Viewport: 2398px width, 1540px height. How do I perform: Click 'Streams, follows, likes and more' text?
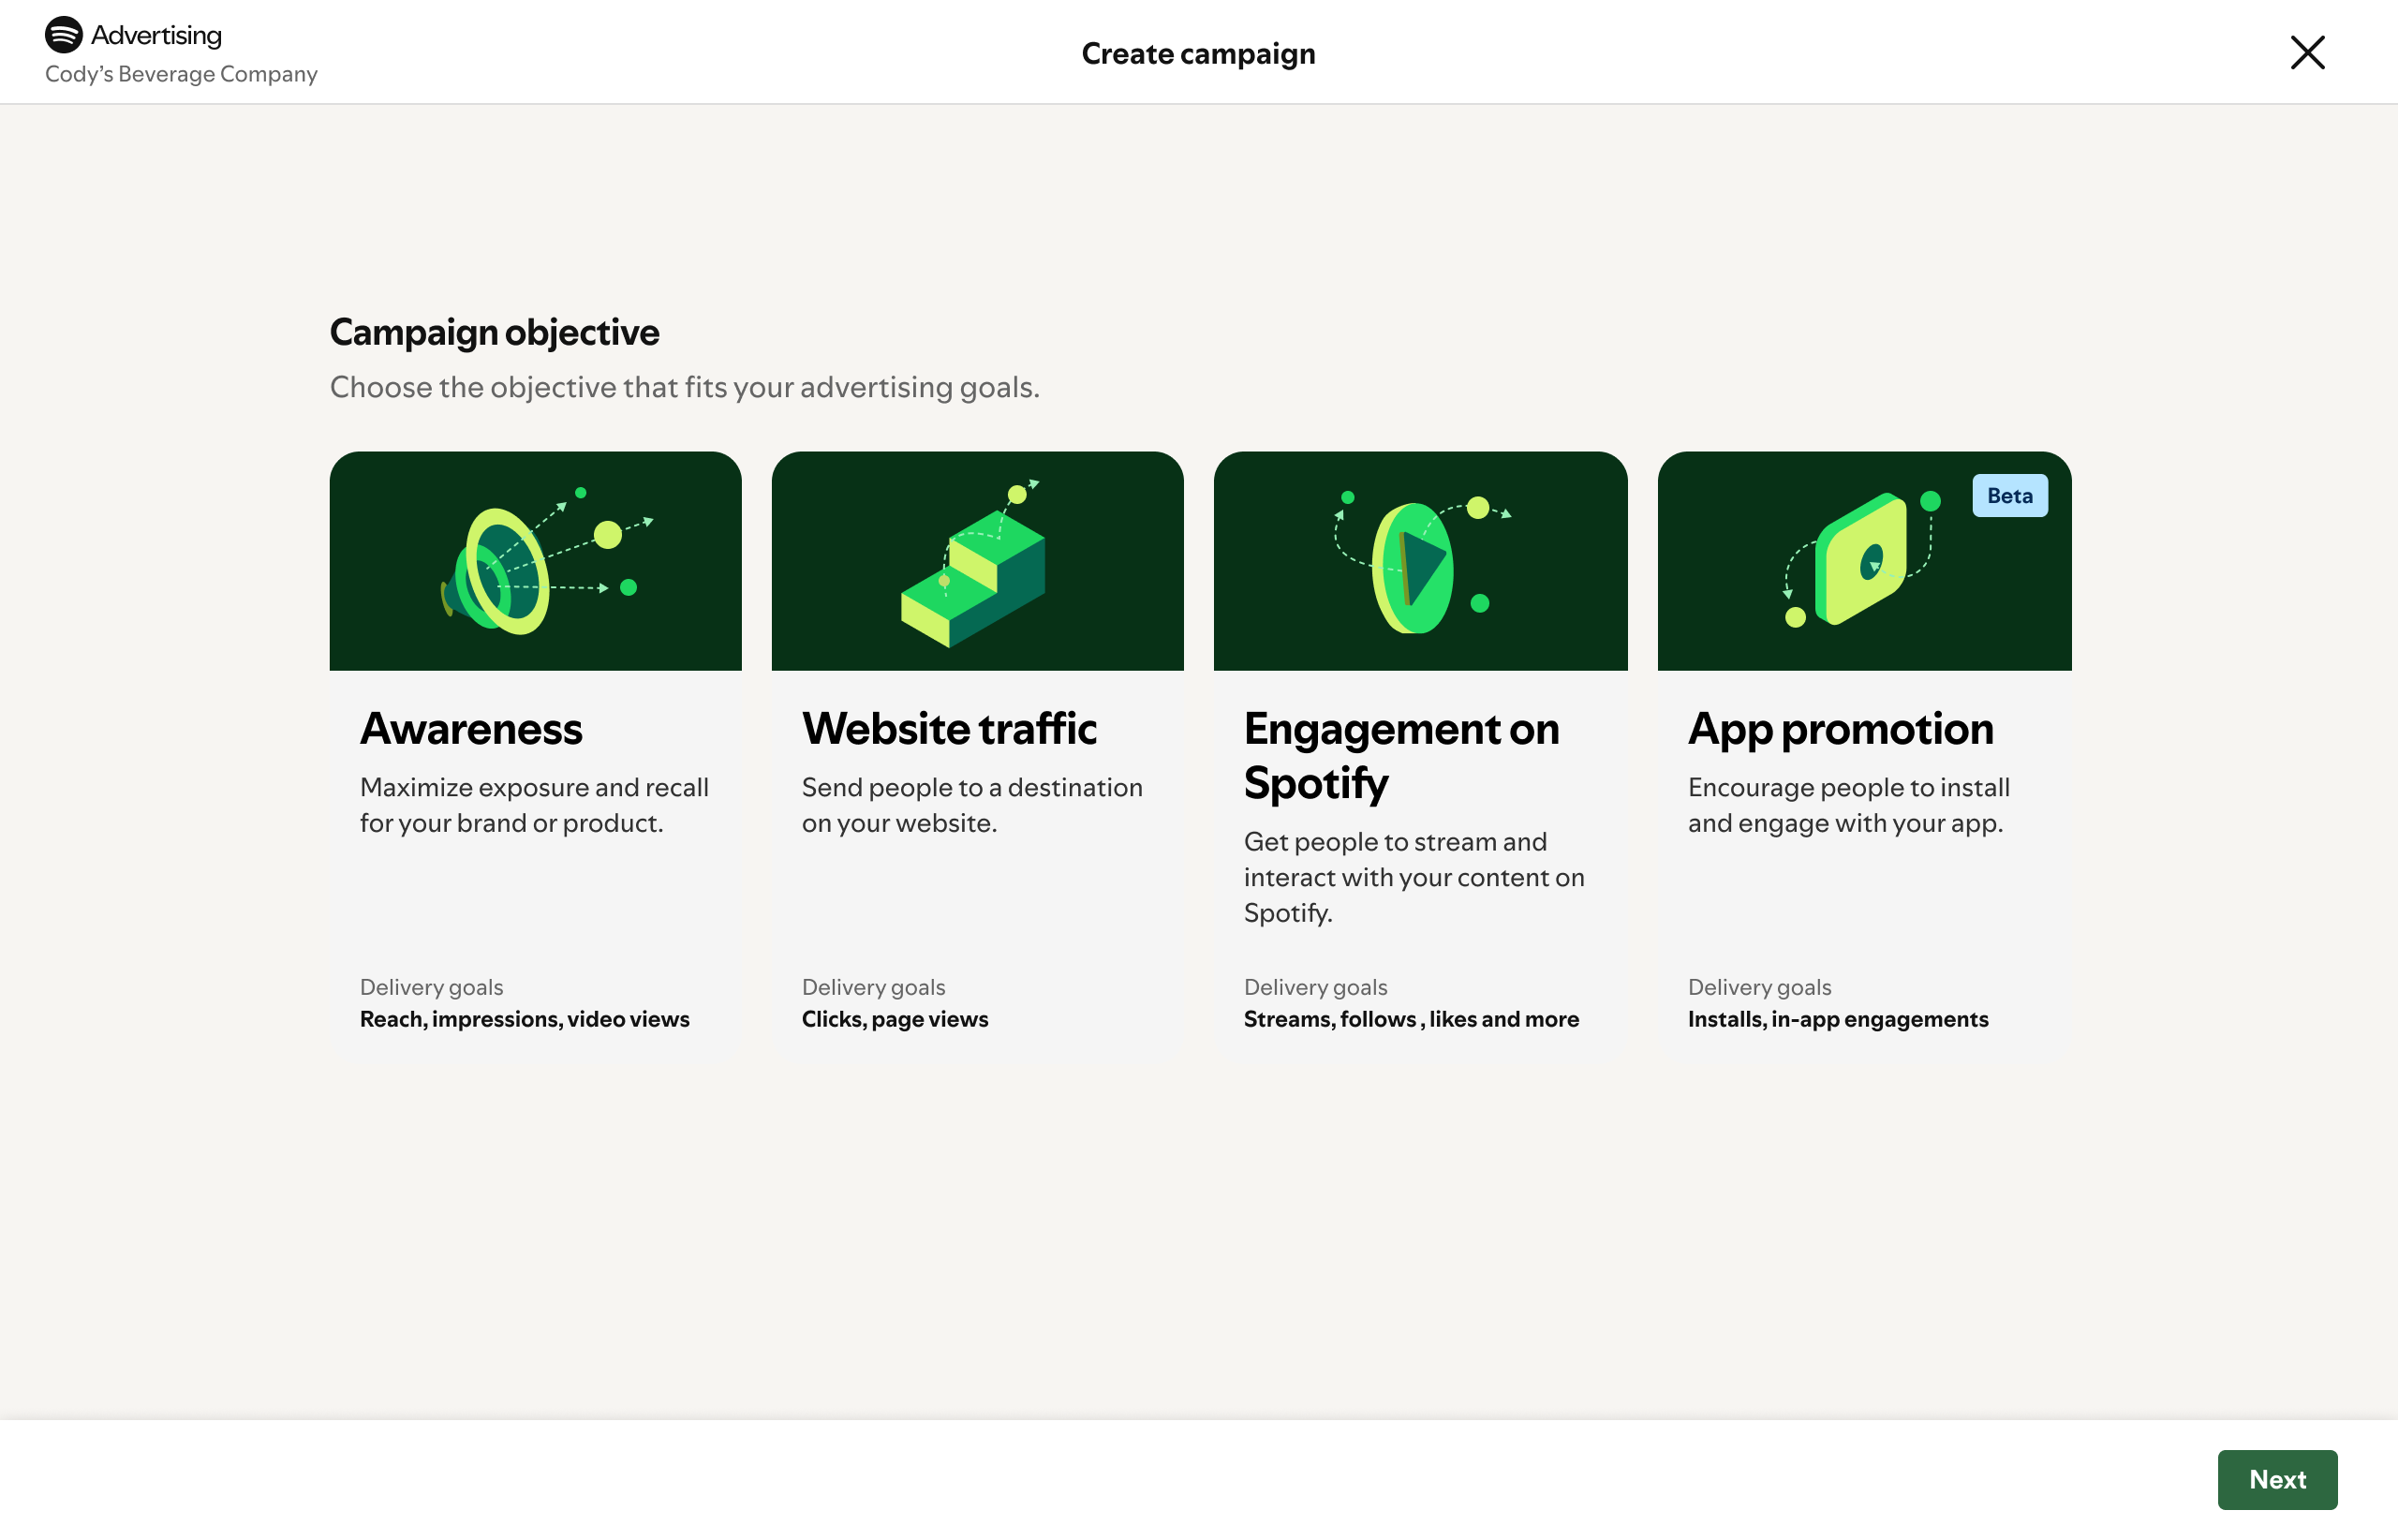click(1411, 1019)
